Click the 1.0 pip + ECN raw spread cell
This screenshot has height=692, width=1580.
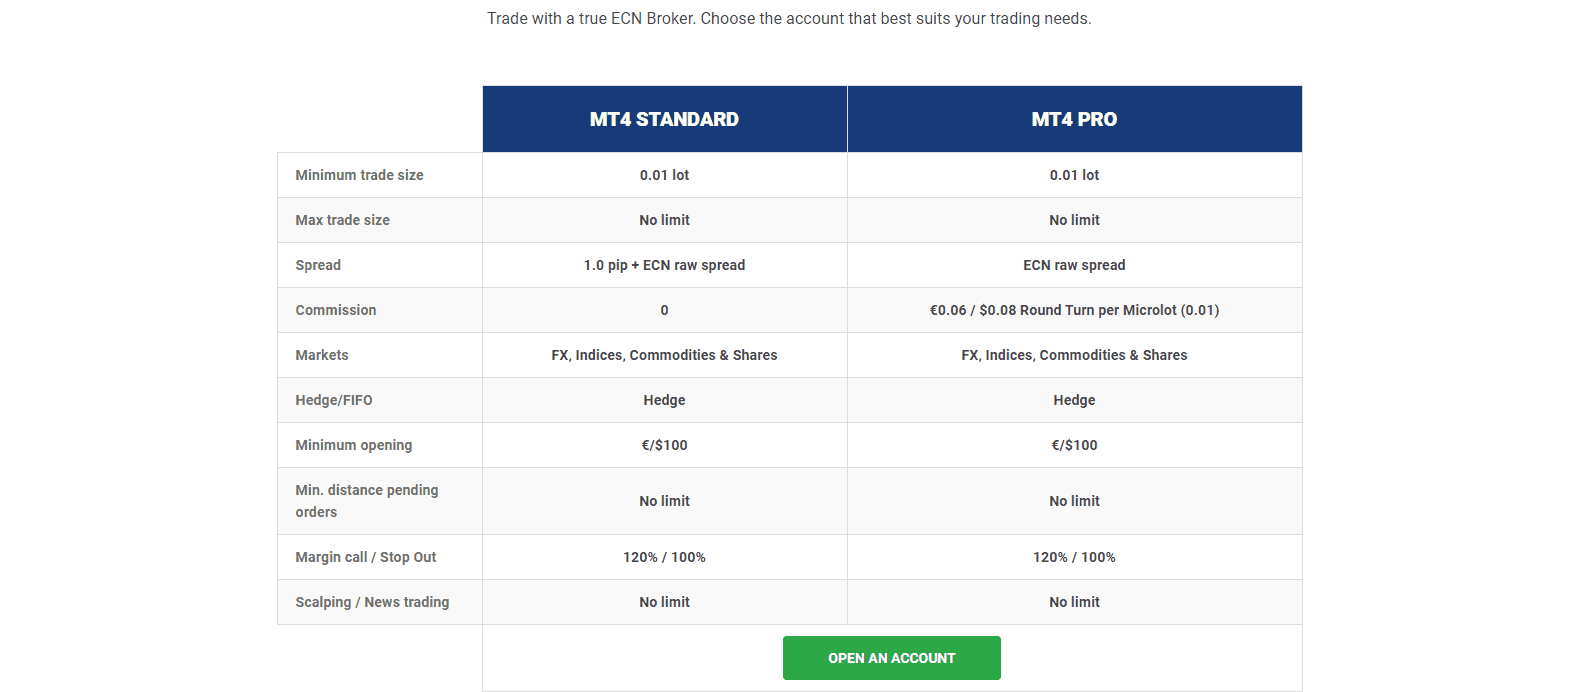664,264
